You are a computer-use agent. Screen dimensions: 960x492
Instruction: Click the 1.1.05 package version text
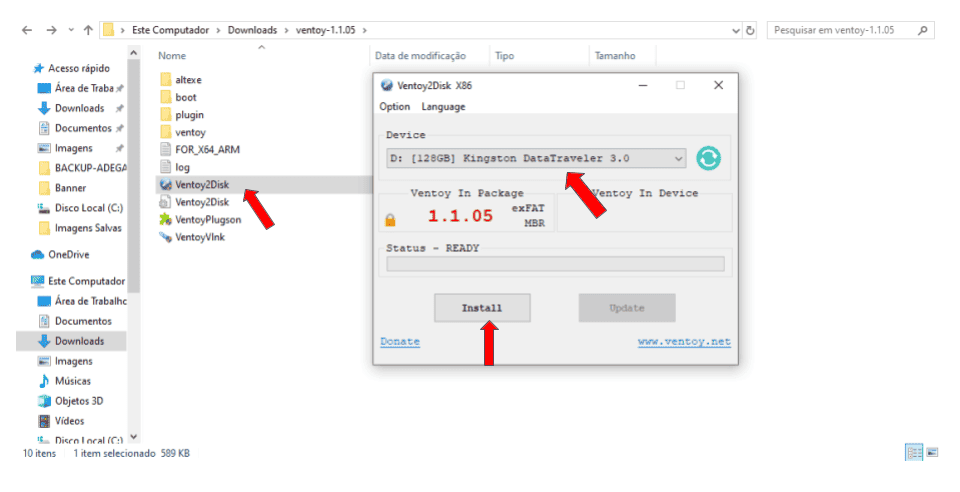(460, 216)
